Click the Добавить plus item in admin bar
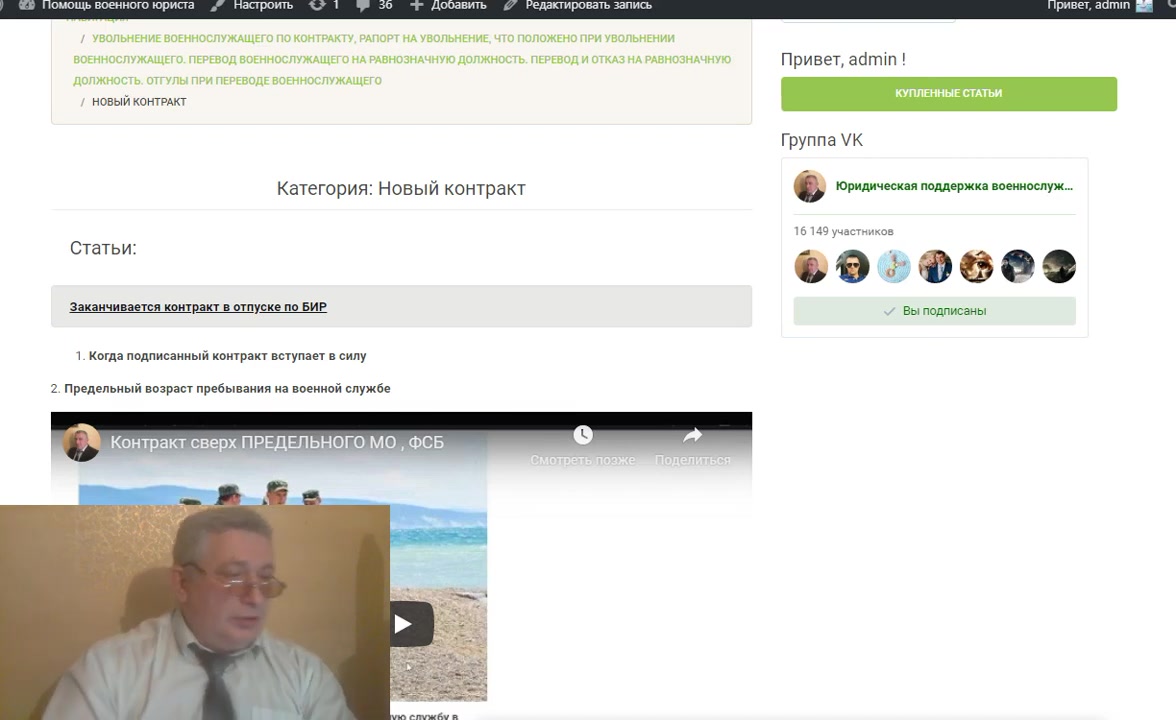 448,5
